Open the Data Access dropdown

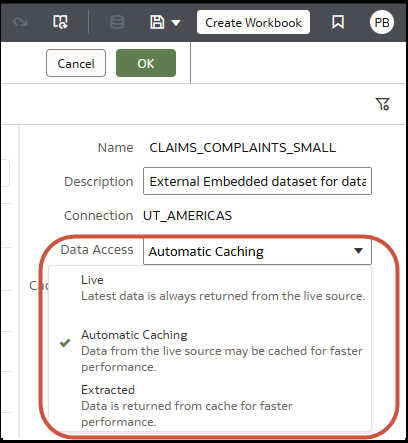click(x=257, y=251)
